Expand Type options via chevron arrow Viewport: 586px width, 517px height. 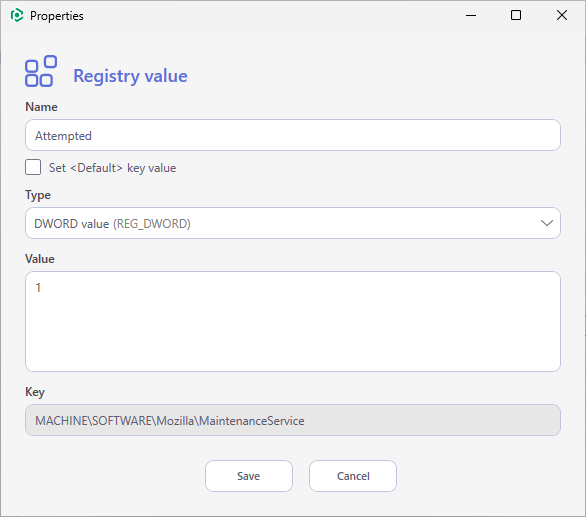[x=547, y=223]
